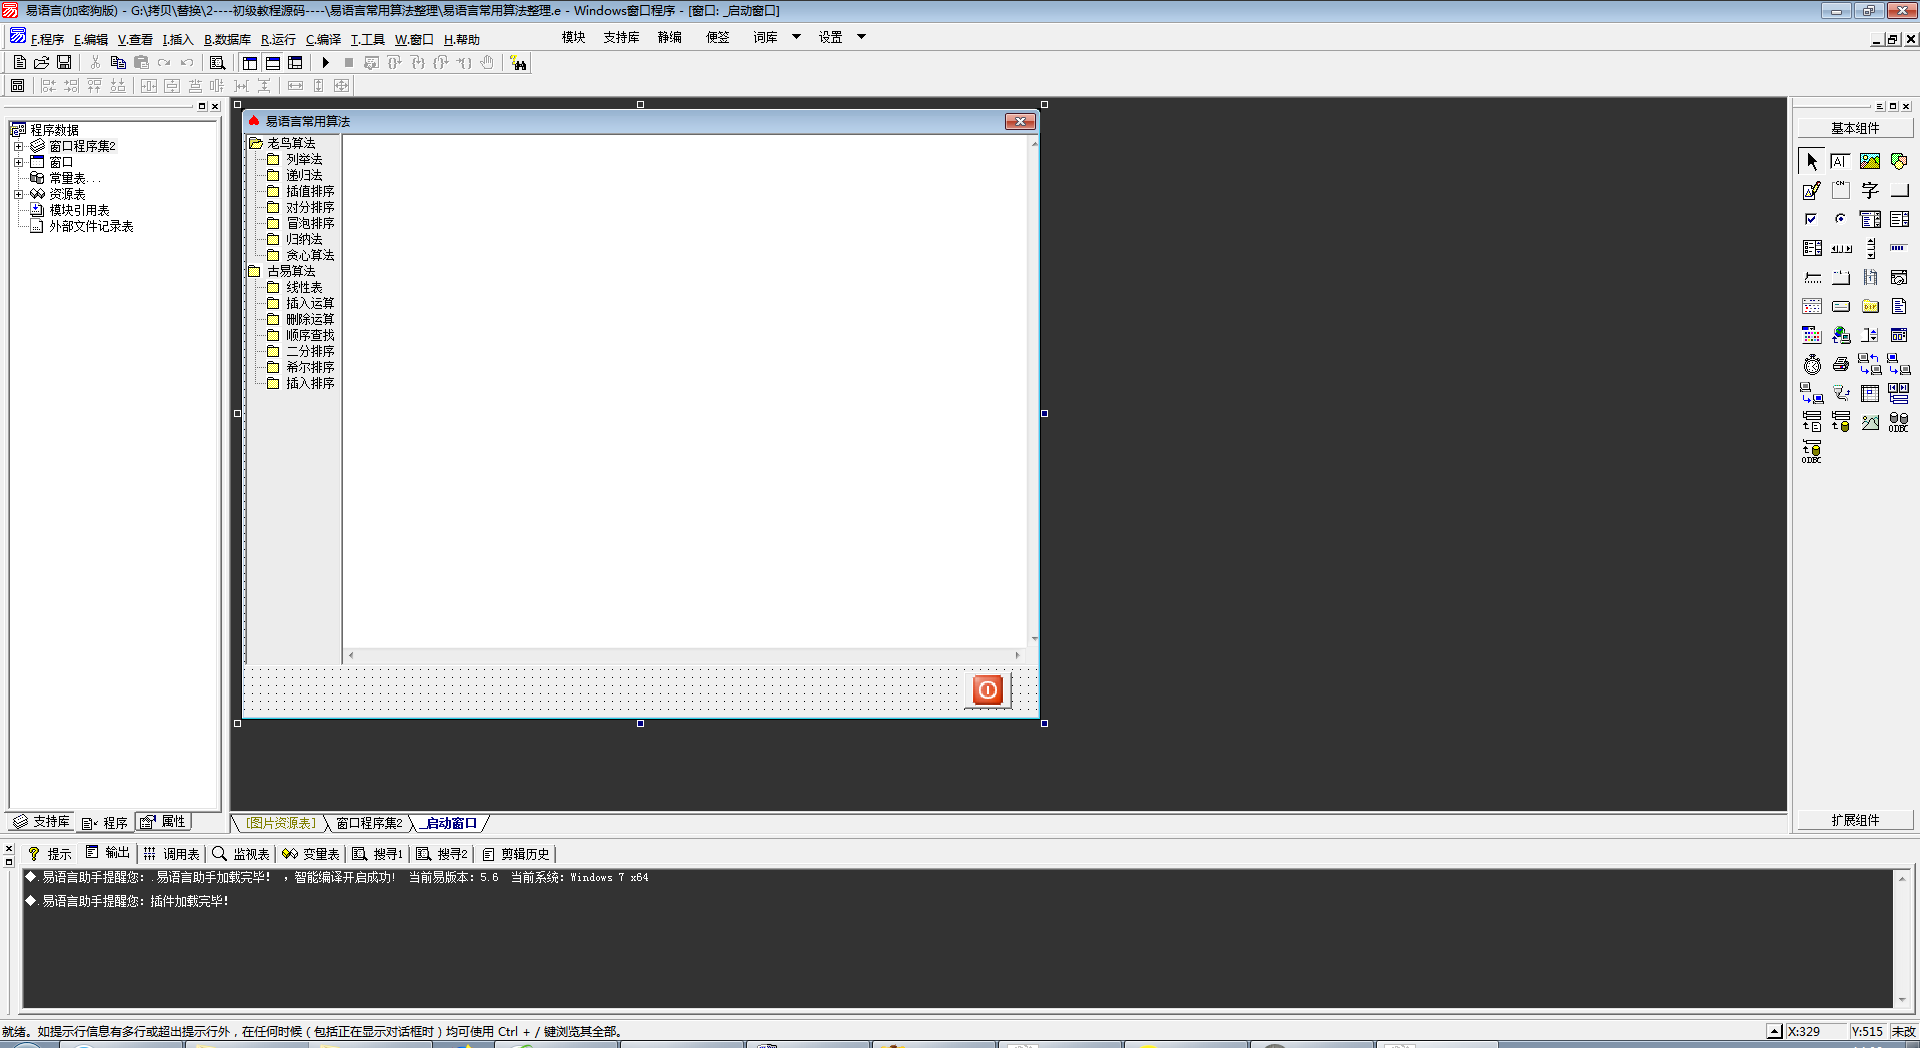The image size is (1920, 1048).
Task: Switch to the 剪辑历史 tab
Action: click(516, 854)
